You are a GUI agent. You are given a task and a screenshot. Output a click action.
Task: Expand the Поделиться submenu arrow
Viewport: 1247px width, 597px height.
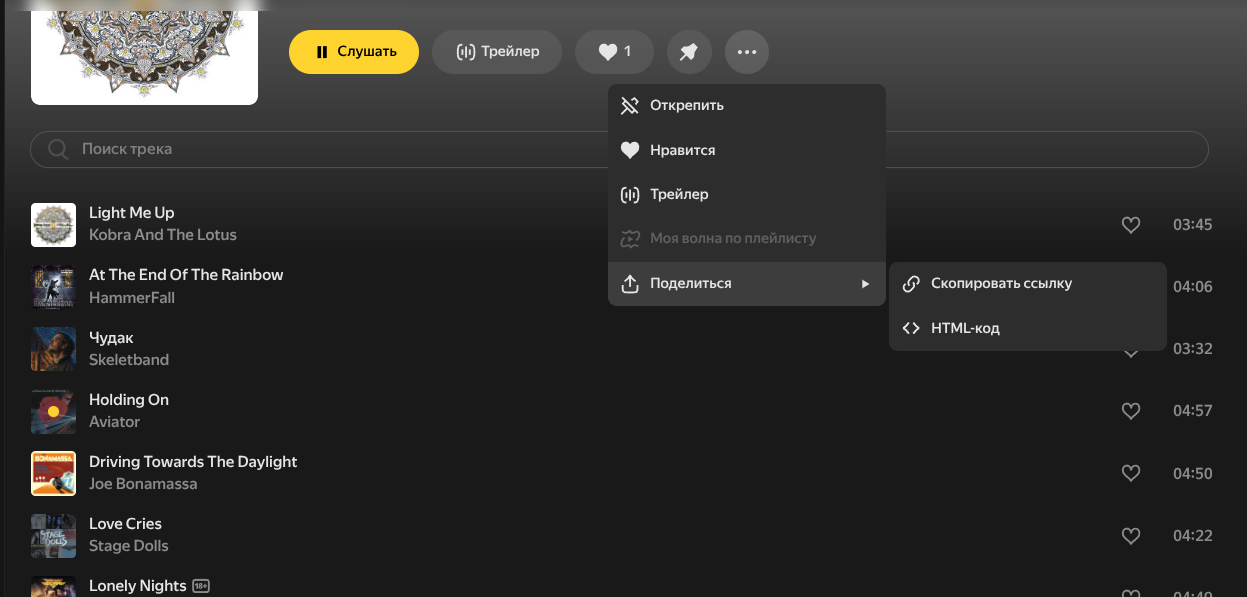click(x=865, y=284)
